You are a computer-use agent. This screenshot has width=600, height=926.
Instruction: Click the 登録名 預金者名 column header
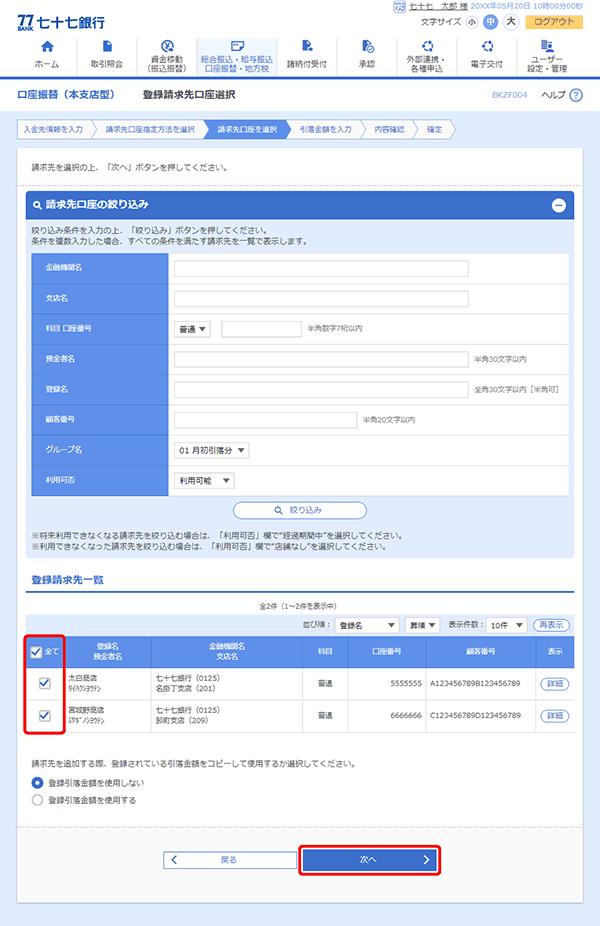[x=108, y=652]
